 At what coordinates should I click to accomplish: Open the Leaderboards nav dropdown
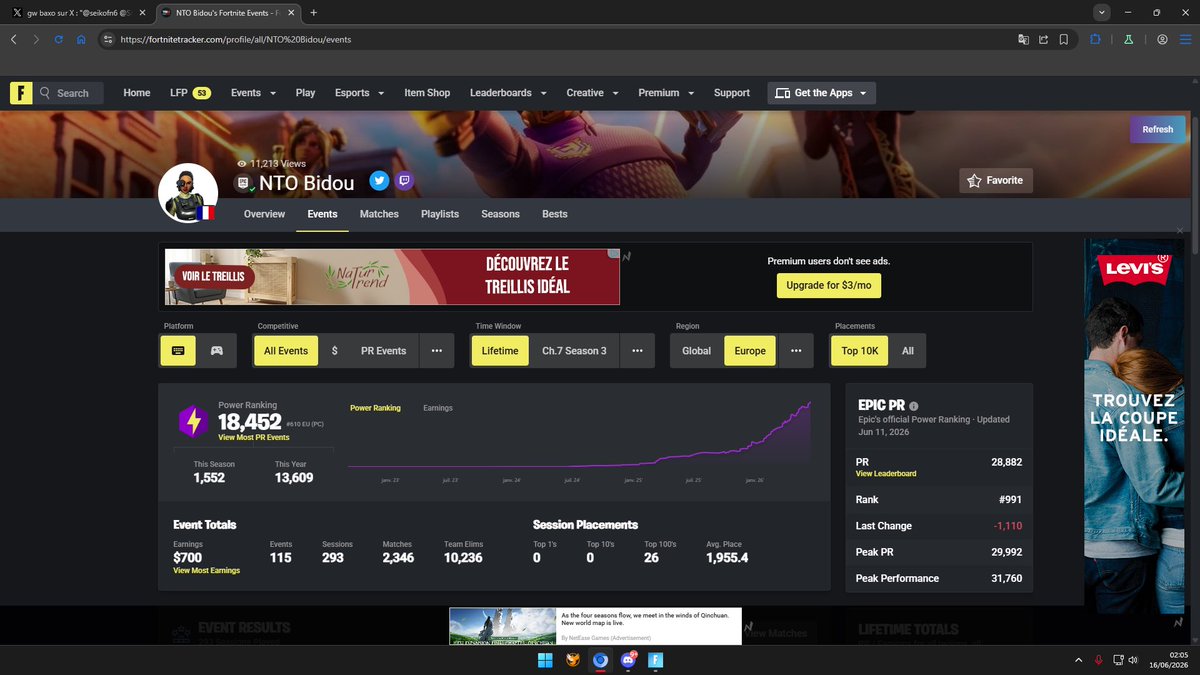point(508,93)
